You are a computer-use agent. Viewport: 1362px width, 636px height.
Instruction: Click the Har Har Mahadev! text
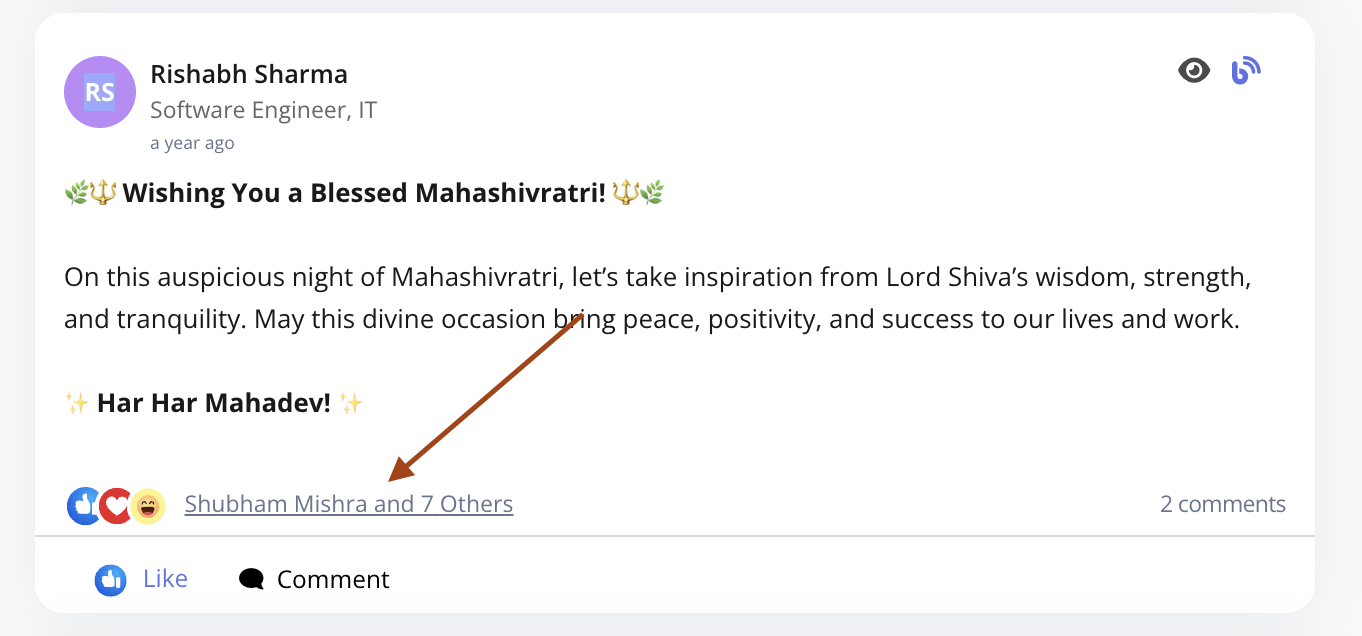213,403
